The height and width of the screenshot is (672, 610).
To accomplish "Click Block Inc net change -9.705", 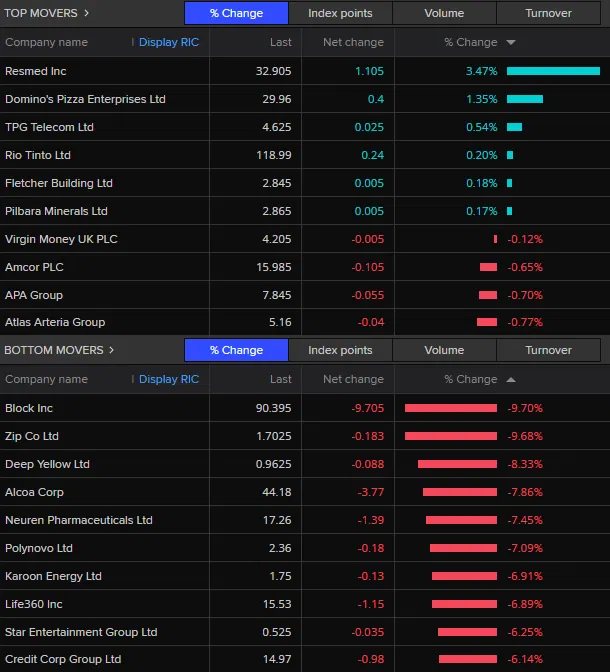I will tap(367, 408).
